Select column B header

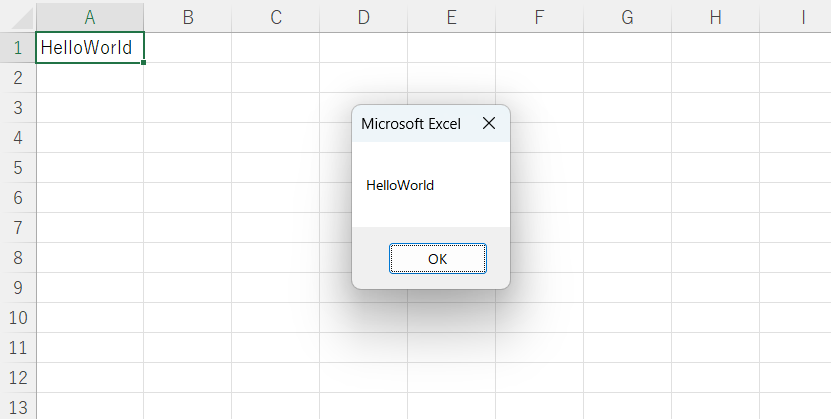coord(187,17)
